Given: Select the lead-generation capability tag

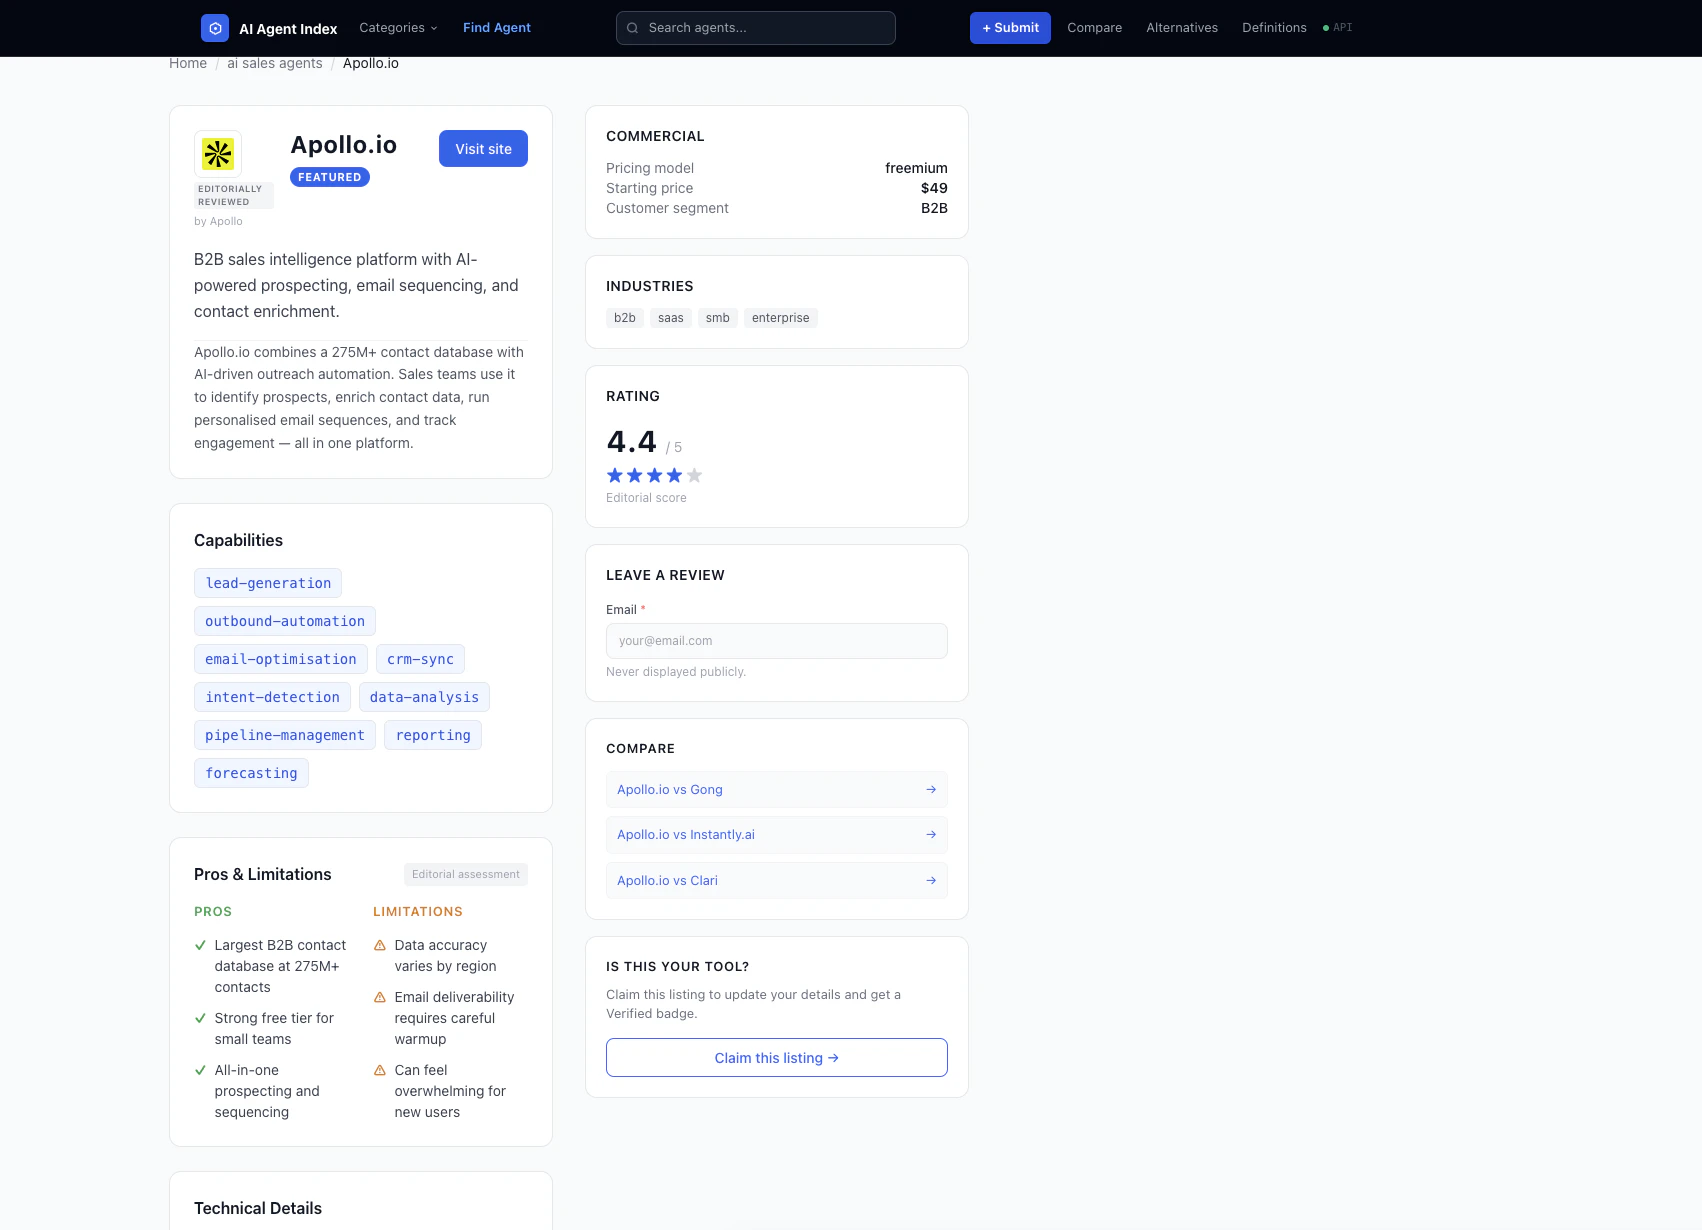Looking at the screenshot, I should 268,584.
